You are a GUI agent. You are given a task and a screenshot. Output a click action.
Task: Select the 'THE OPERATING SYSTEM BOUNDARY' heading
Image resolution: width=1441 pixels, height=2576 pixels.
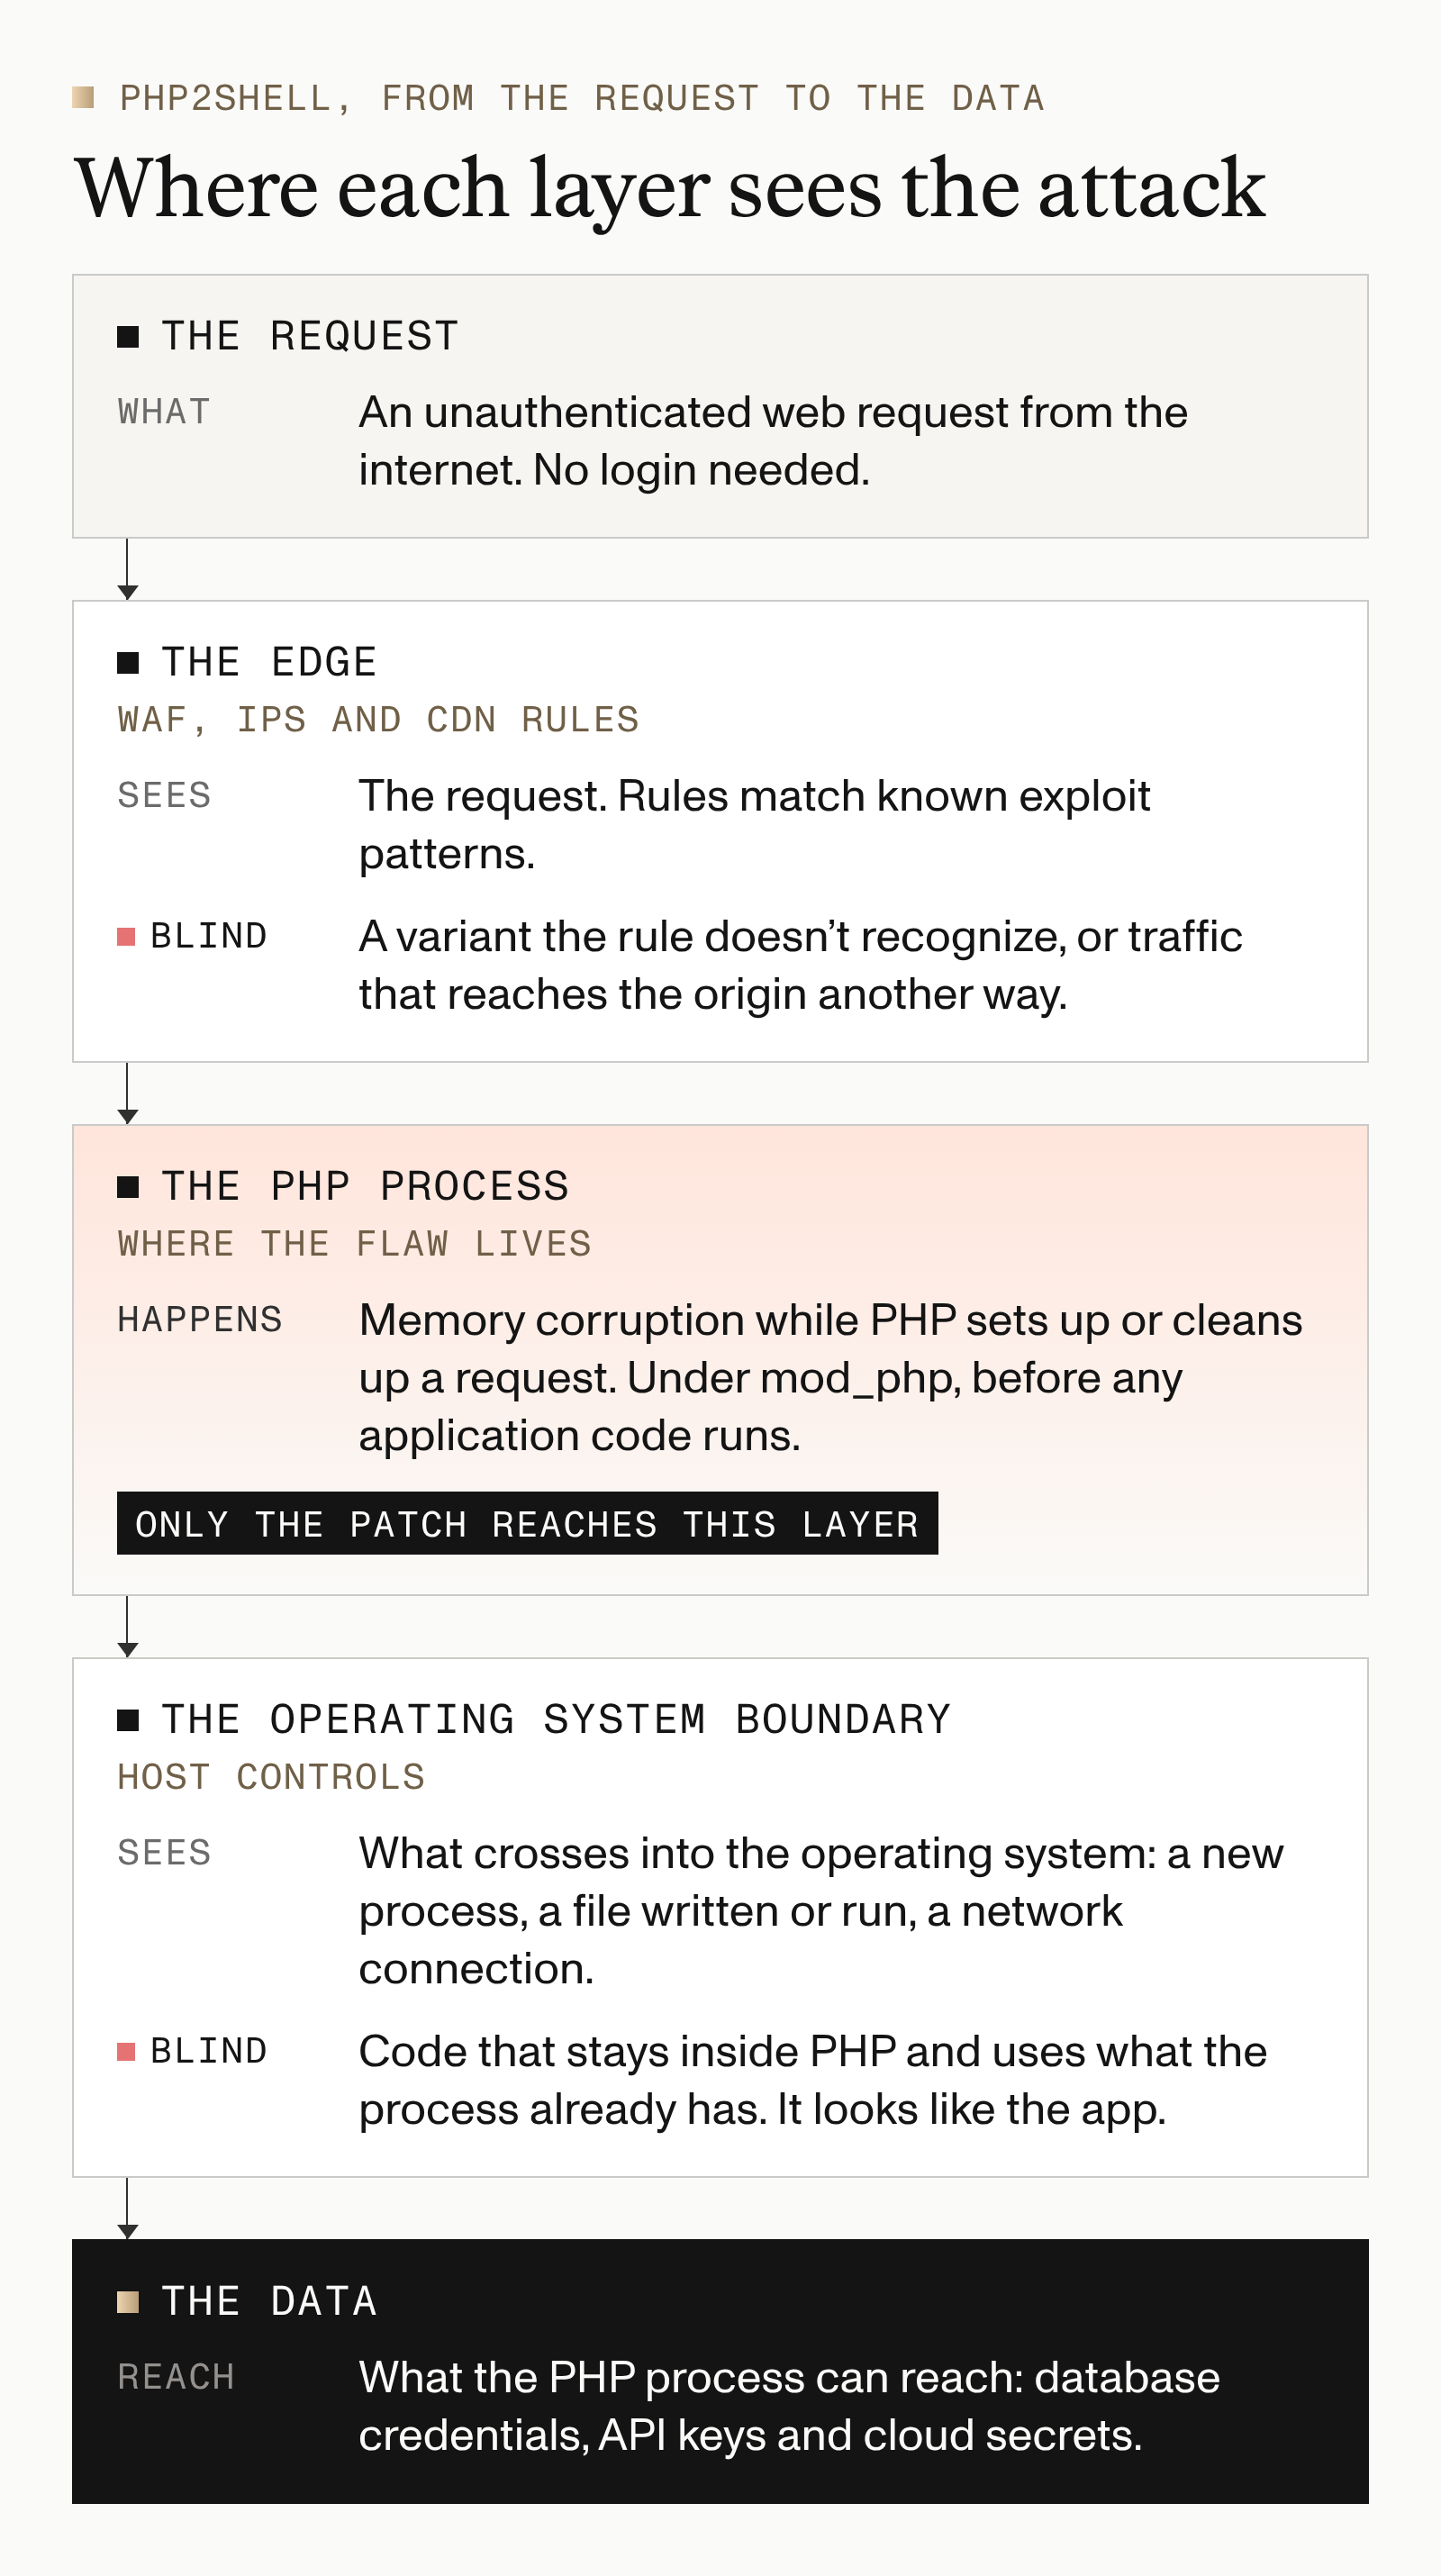(556, 1719)
